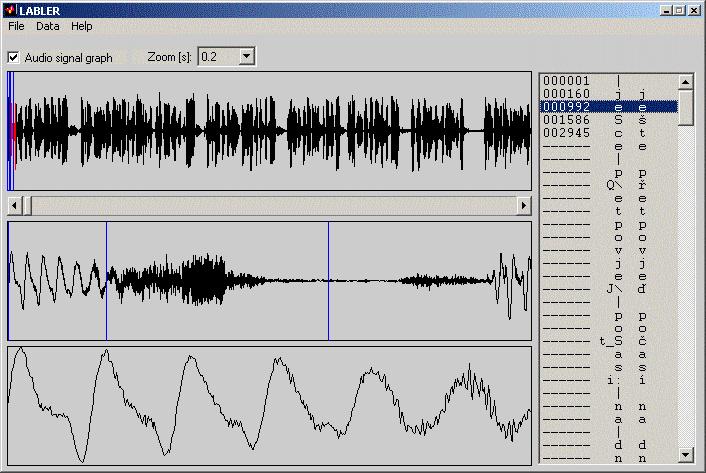Expand the Zoom [s] dropdown arrow
706x473 pixels.
(x=246, y=57)
